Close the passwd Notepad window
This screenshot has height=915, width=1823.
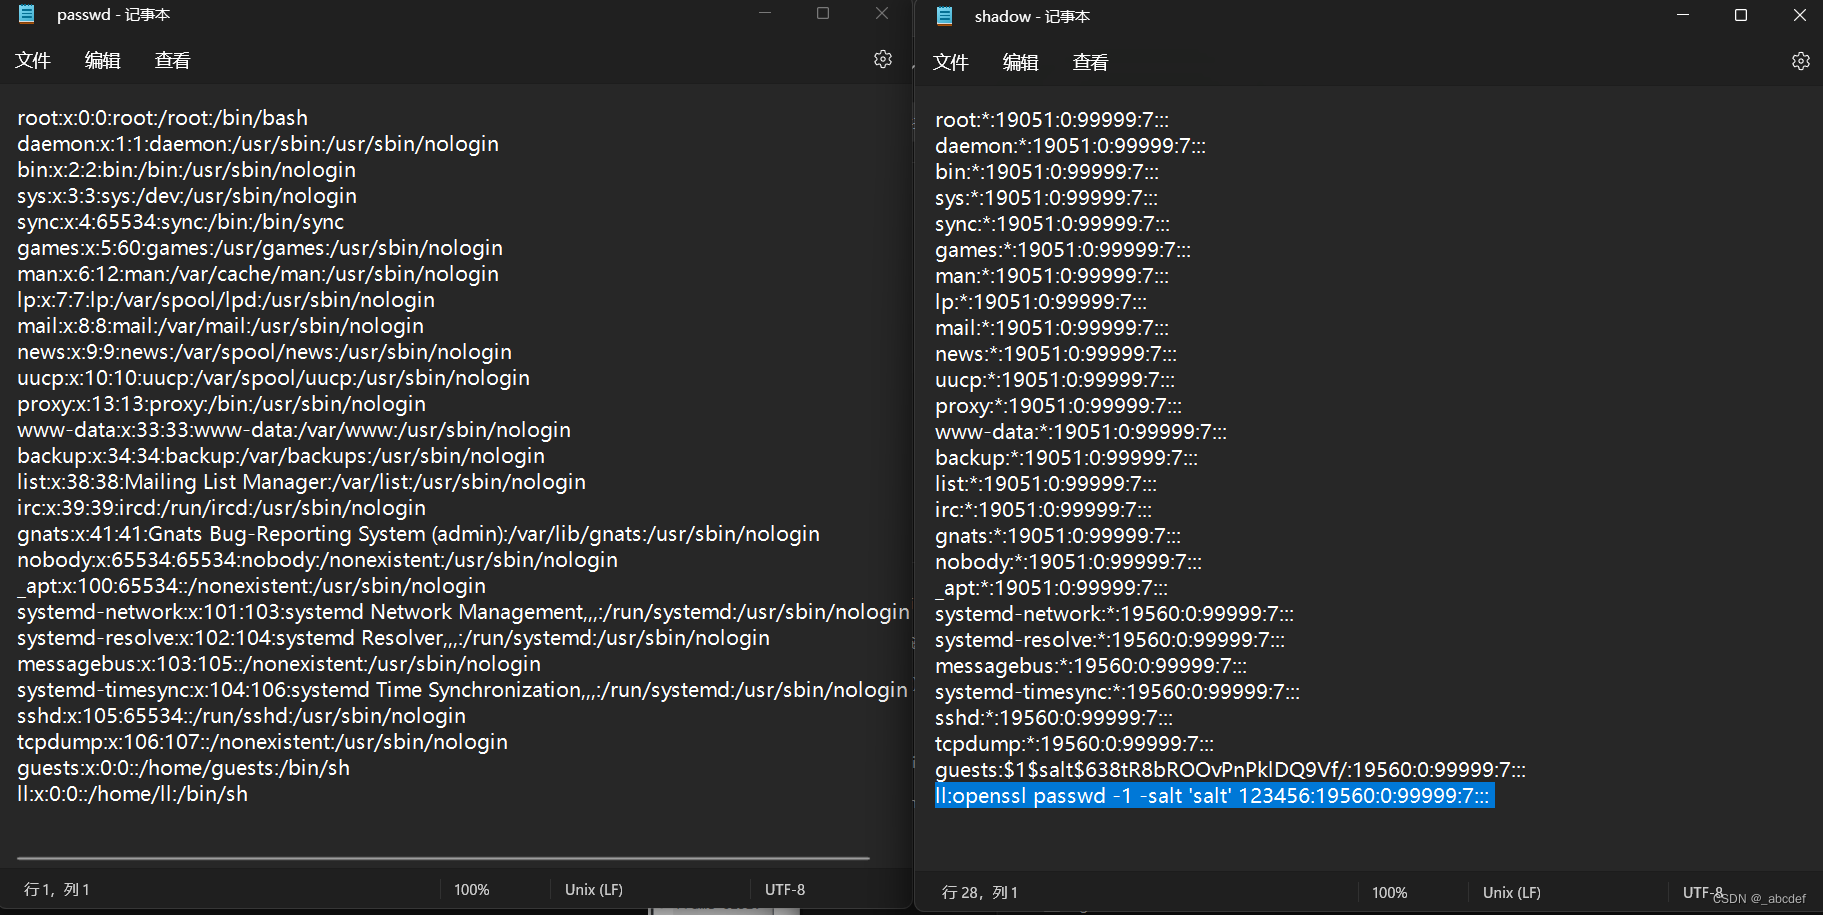click(x=881, y=13)
